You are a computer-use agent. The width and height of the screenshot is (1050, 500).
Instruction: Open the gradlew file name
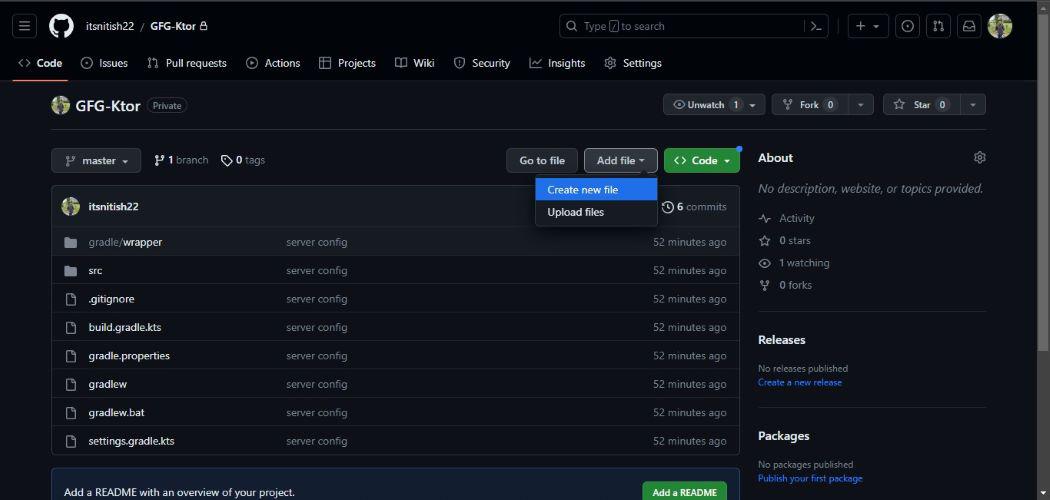tap(108, 384)
